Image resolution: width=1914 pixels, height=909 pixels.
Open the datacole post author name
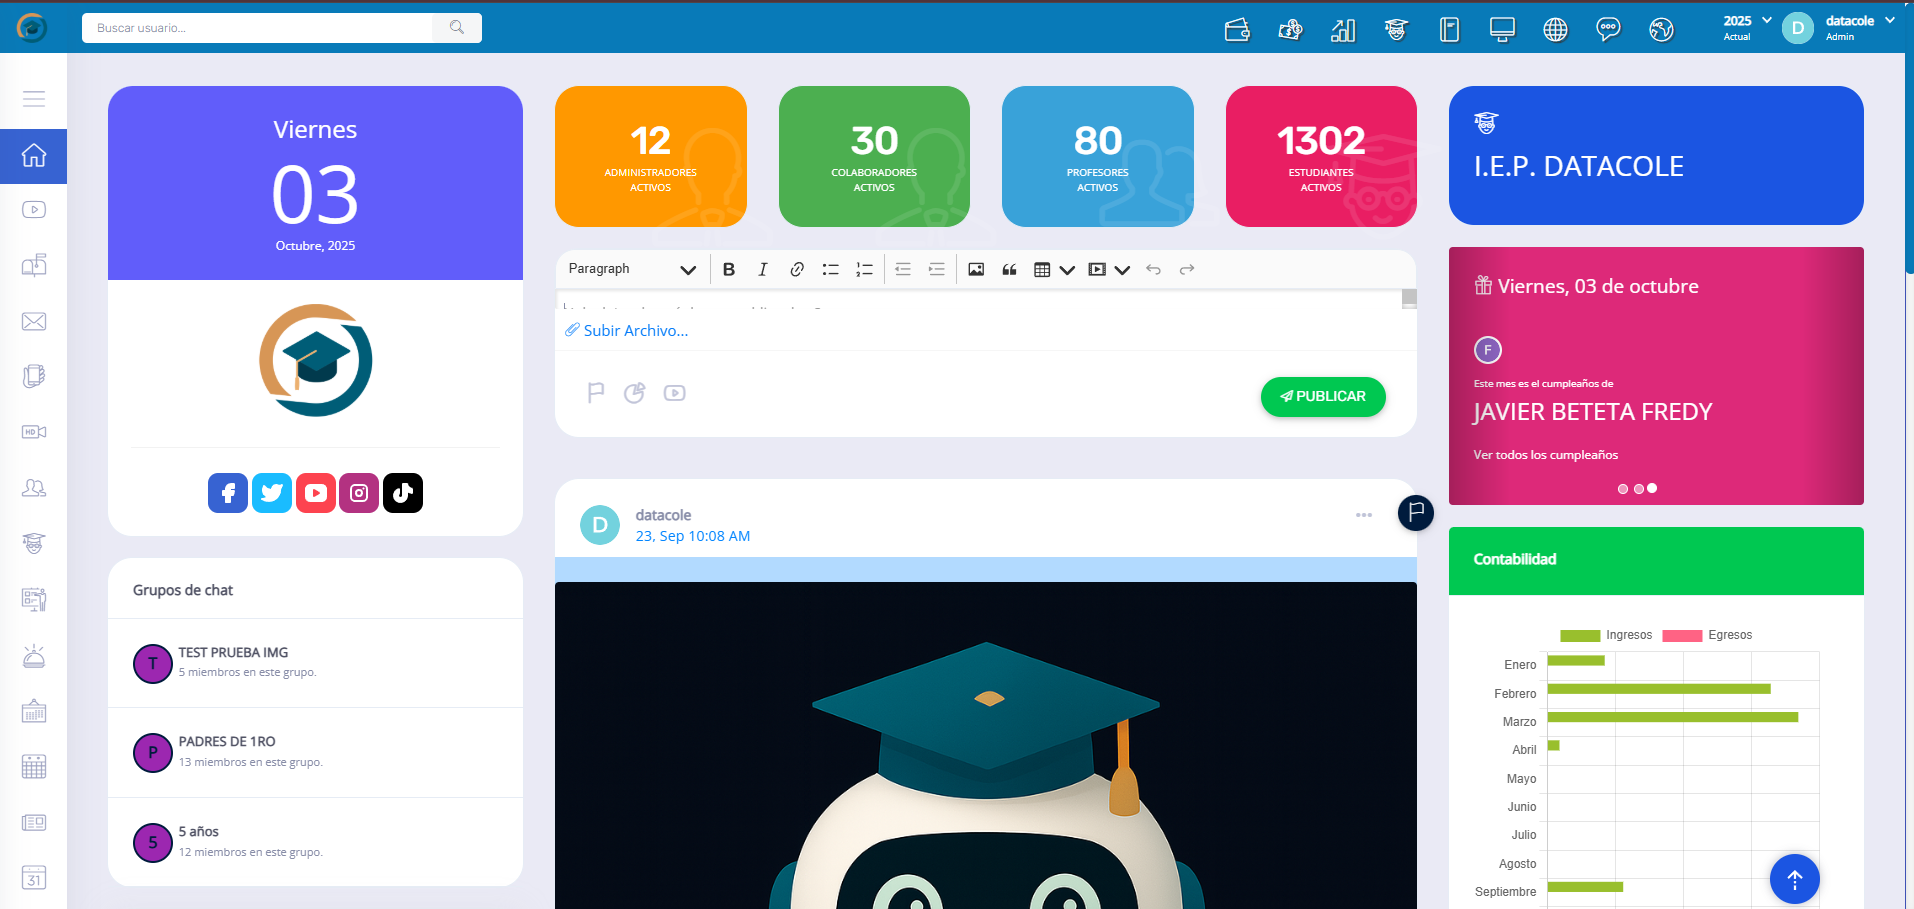663,515
